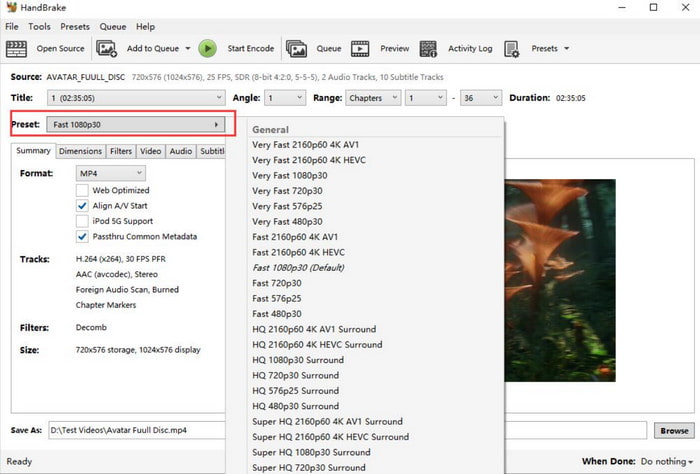The image size is (700, 474).
Task: Open the start chapter dropdown showing 1
Action: [426, 98]
